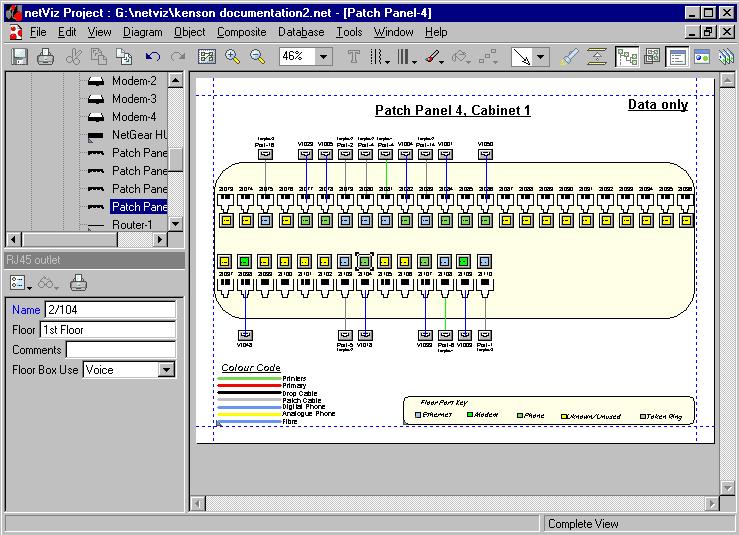This screenshot has width=739, height=535.
Task: Click the Comments input field
Action: 121,350
